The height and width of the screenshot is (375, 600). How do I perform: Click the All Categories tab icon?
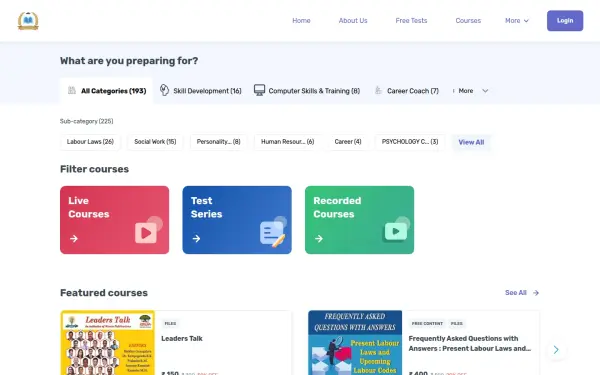[72, 90]
